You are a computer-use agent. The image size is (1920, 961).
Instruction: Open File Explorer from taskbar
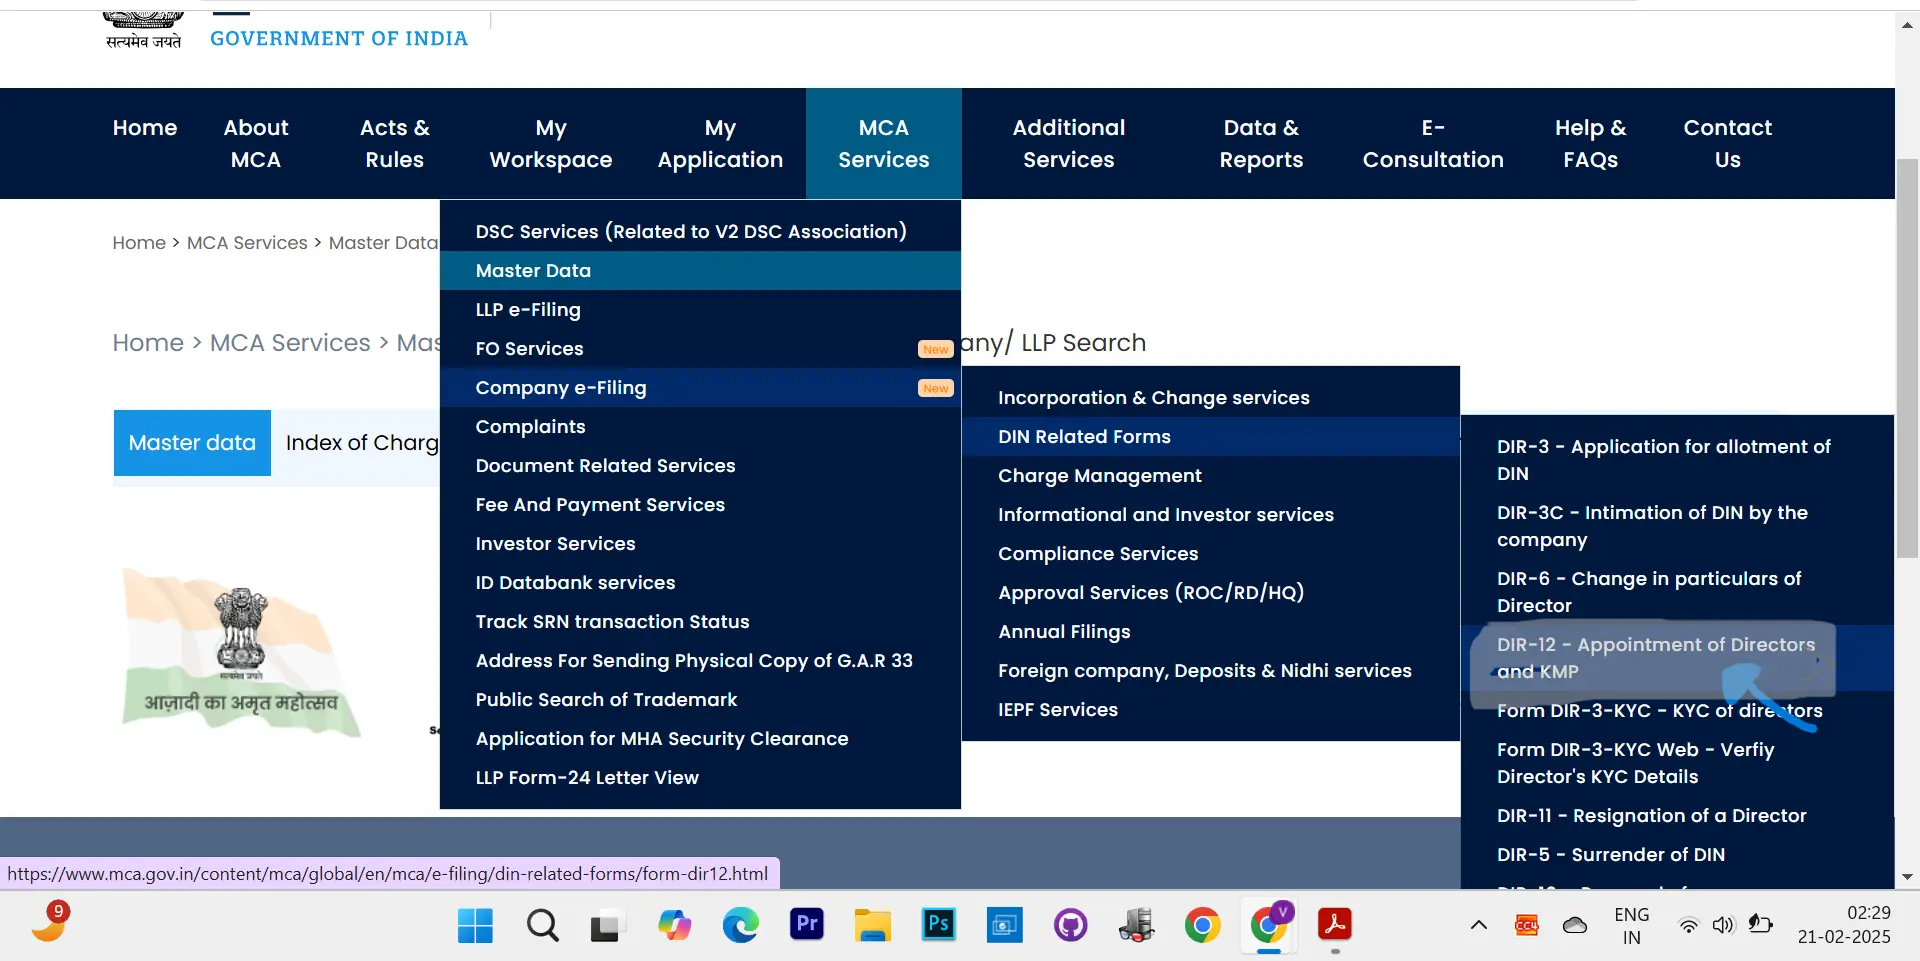click(872, 926)
